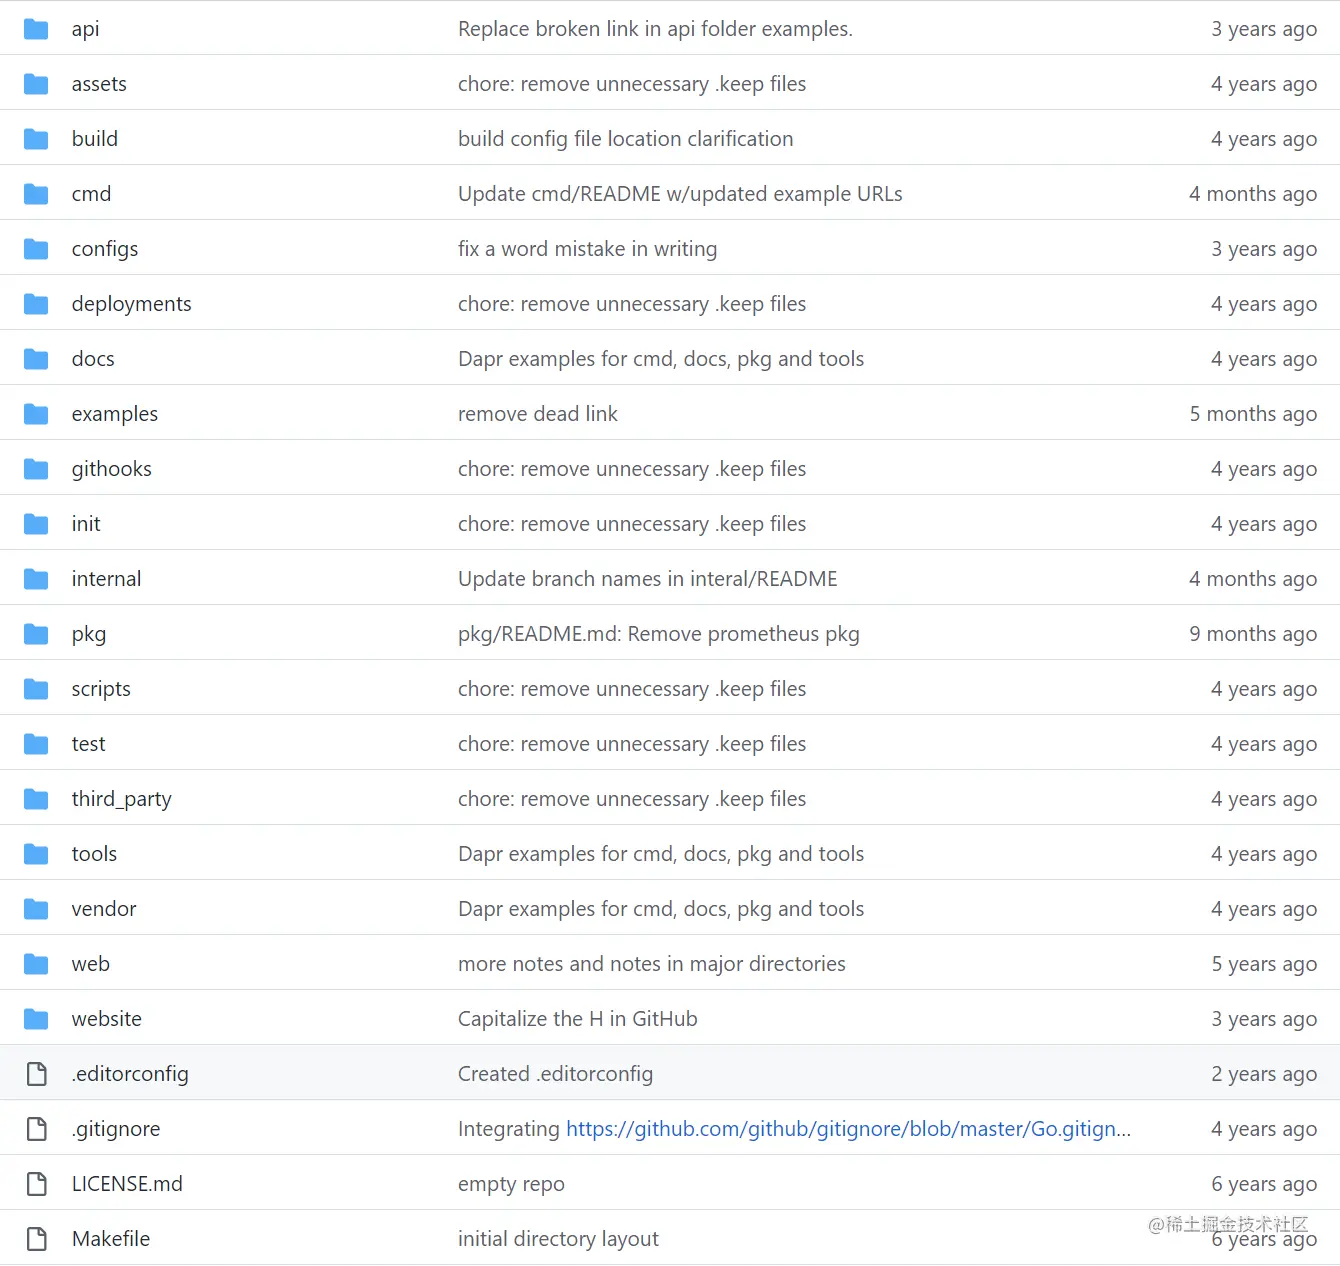Screen dimensions: 1340x1266
Task: Open the docs directory link
Action: pos(93,359)
